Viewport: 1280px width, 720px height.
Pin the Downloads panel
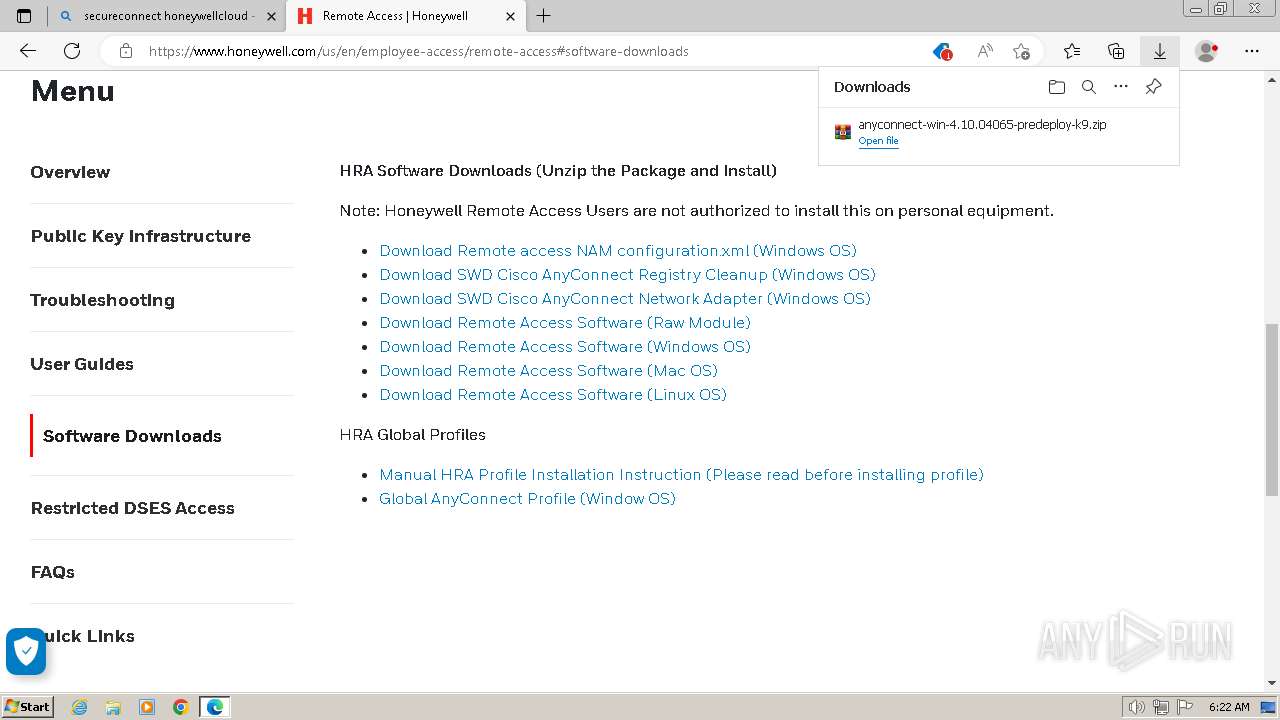(x=1153, y=87)
